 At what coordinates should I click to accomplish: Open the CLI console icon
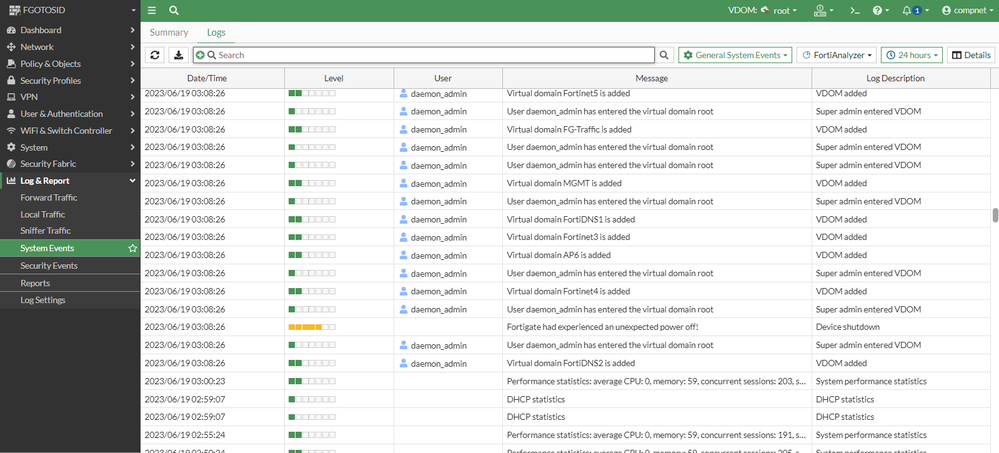[855, 10]
